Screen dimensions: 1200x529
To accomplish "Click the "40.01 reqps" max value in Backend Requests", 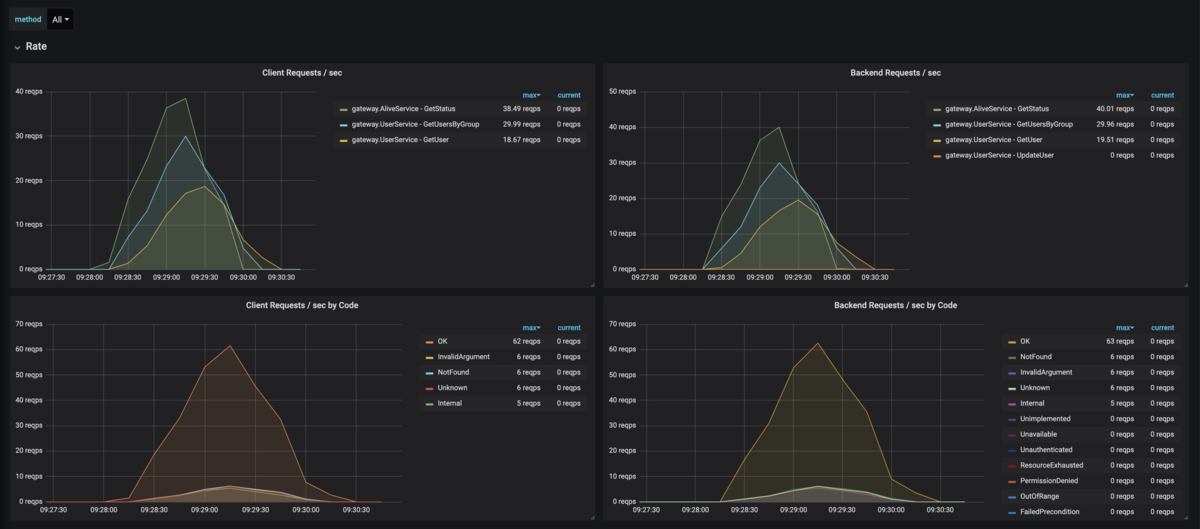I will pos(1115,108).
